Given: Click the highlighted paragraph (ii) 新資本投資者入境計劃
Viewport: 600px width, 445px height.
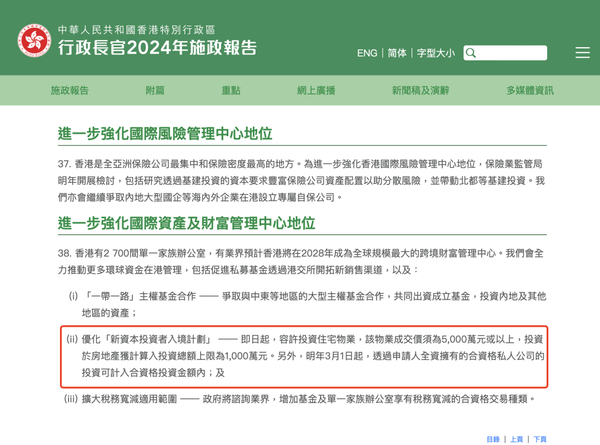Looking at the screenshot, I should click(x=304, y=356).
